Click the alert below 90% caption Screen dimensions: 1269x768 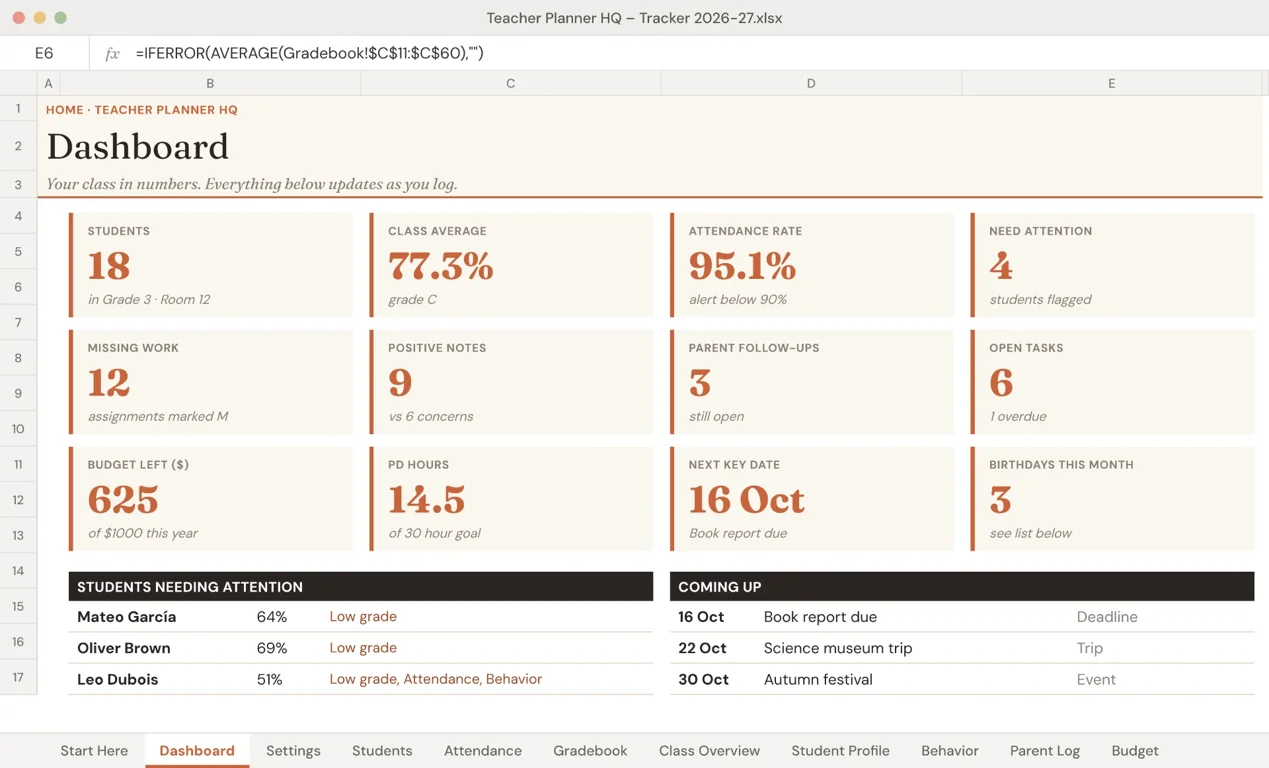(x=738, y=299)
